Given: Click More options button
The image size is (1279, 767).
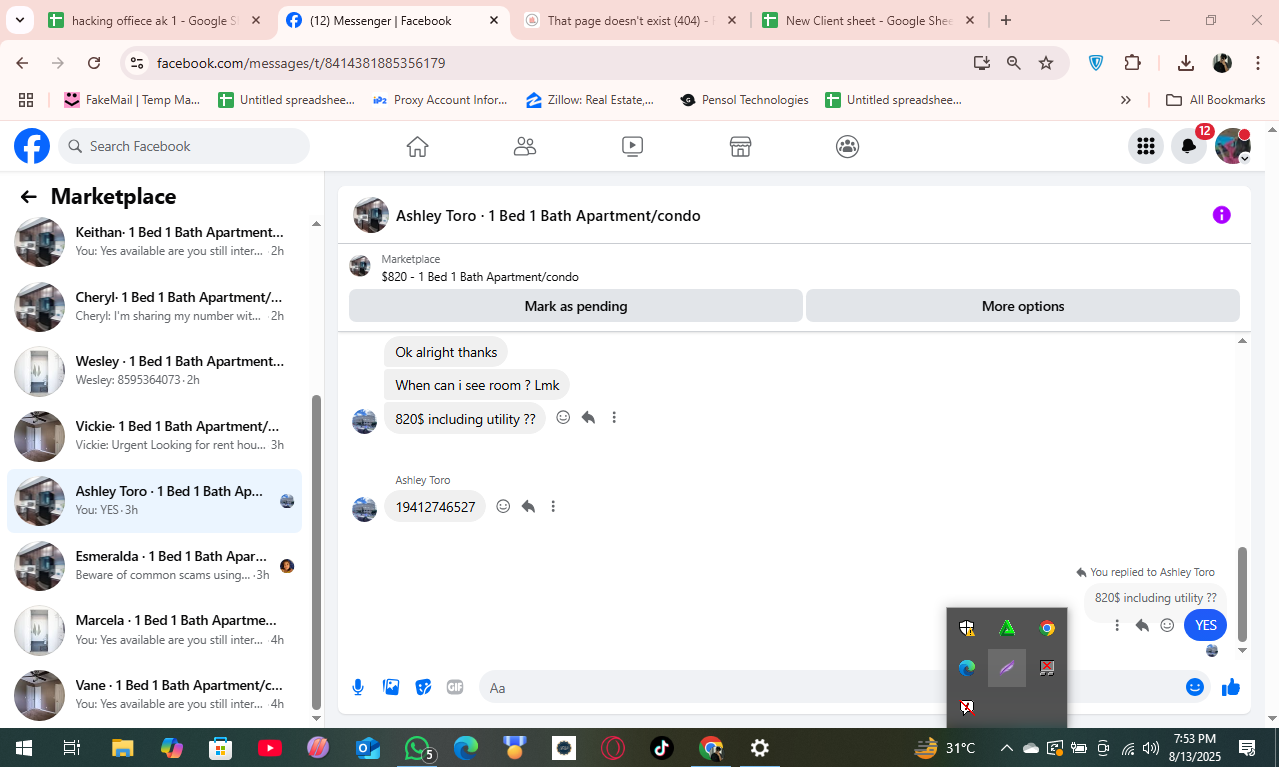Looking at the screenshot, I should pyautogui.click(x=1023, y=306).
